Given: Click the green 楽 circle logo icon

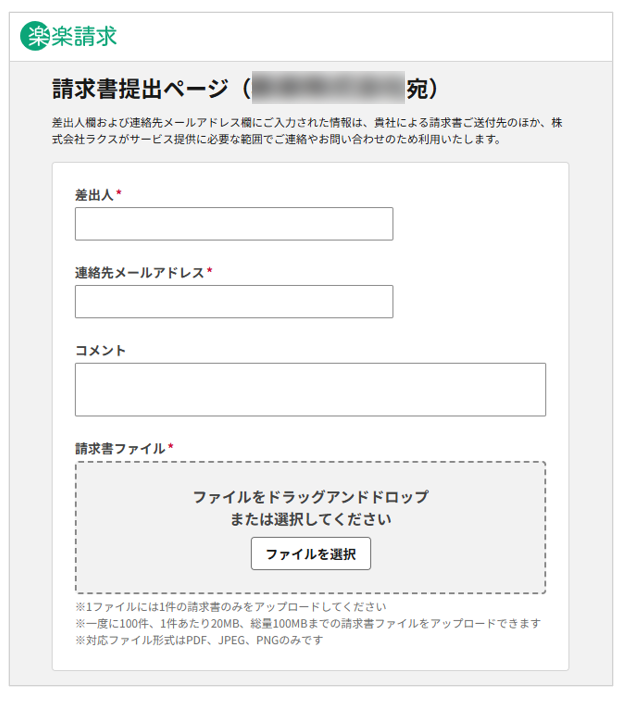Looking at the screenshot, I should click(x=33, y=36).
